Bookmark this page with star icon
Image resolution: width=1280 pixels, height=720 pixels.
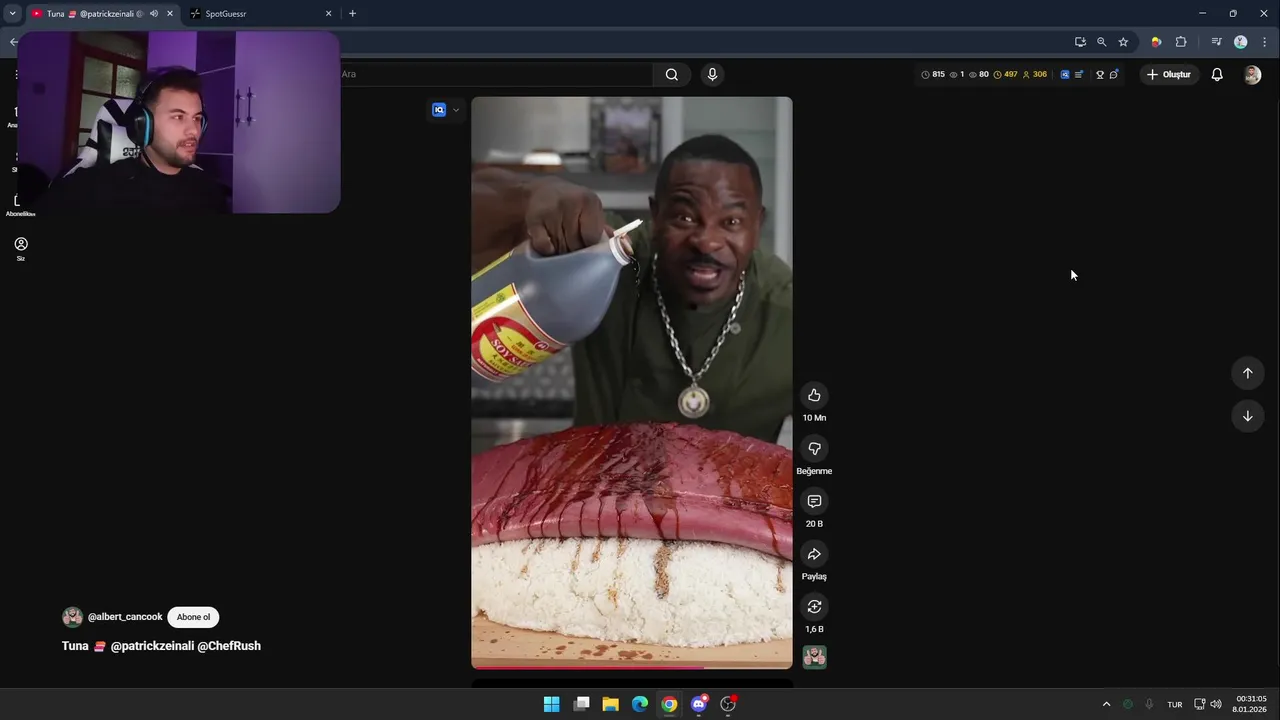tap(1123, 42)
